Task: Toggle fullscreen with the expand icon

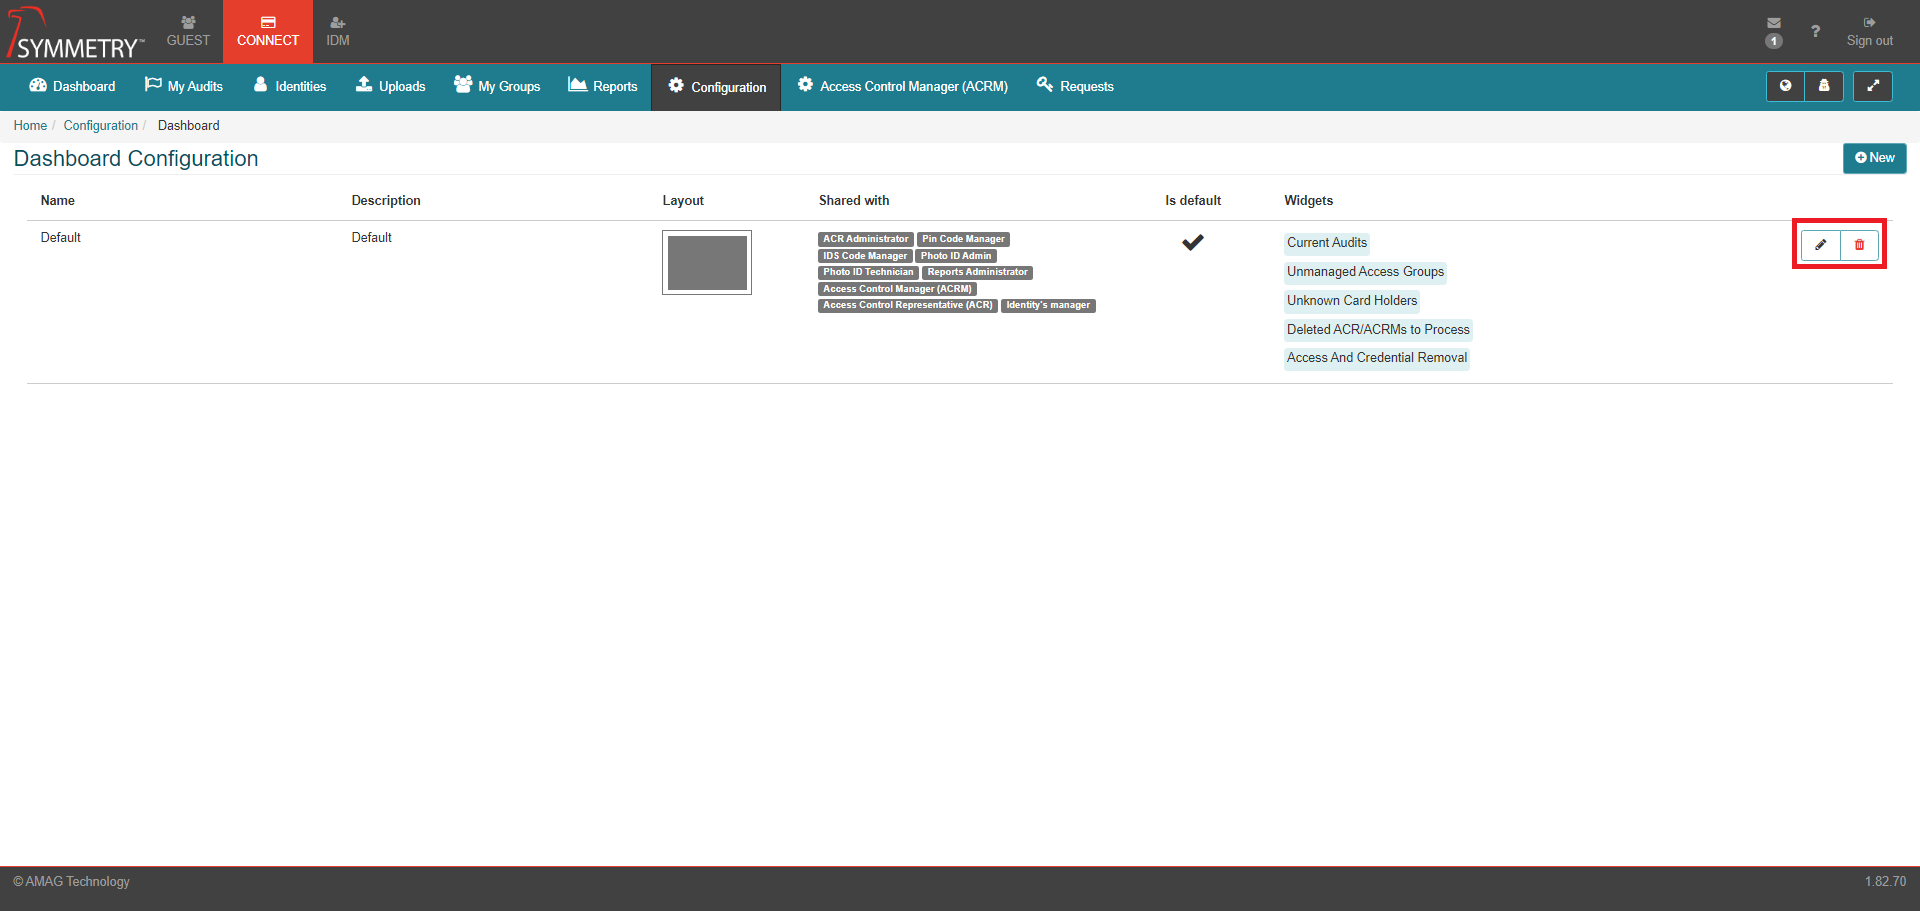Action: [1873, 86]
